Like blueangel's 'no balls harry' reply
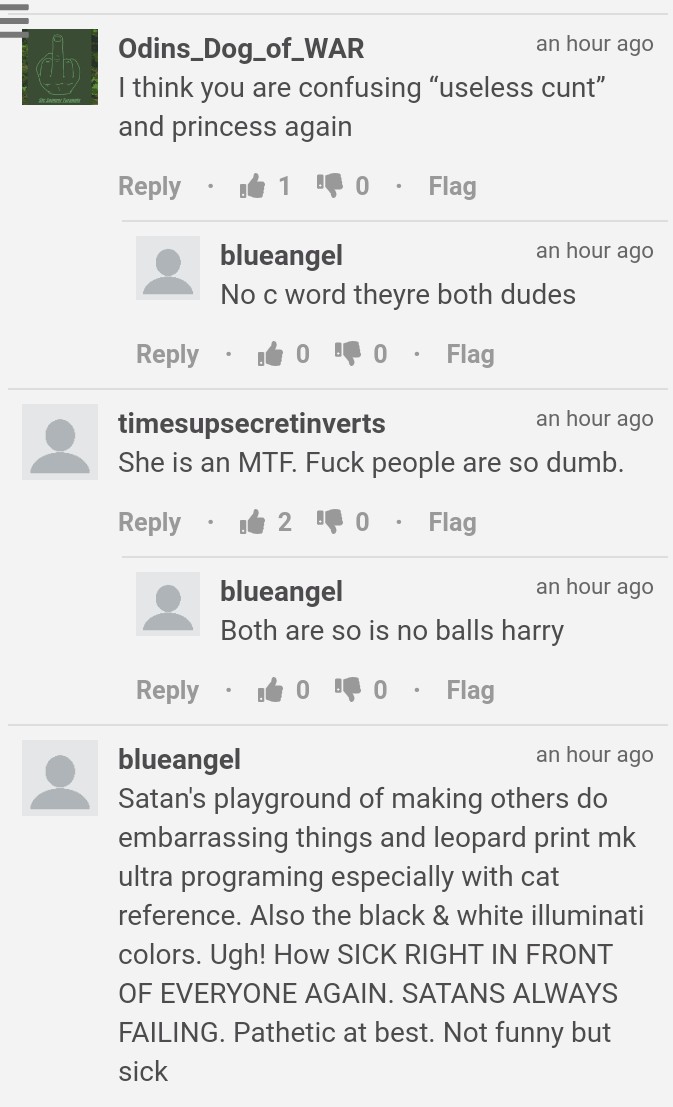673x1107 pixels. pos(270,690)
